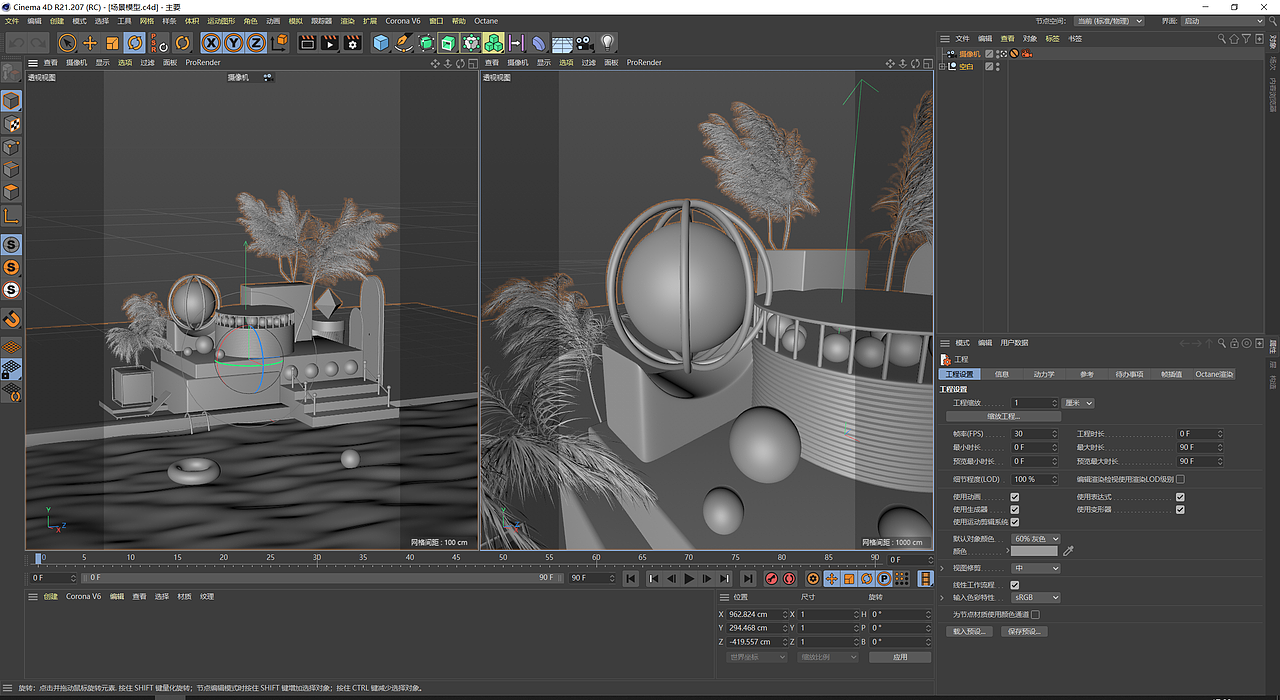Enable the 编辑渲染检视使用渲染LOD级别 checkbox

tap(1180, 479)
